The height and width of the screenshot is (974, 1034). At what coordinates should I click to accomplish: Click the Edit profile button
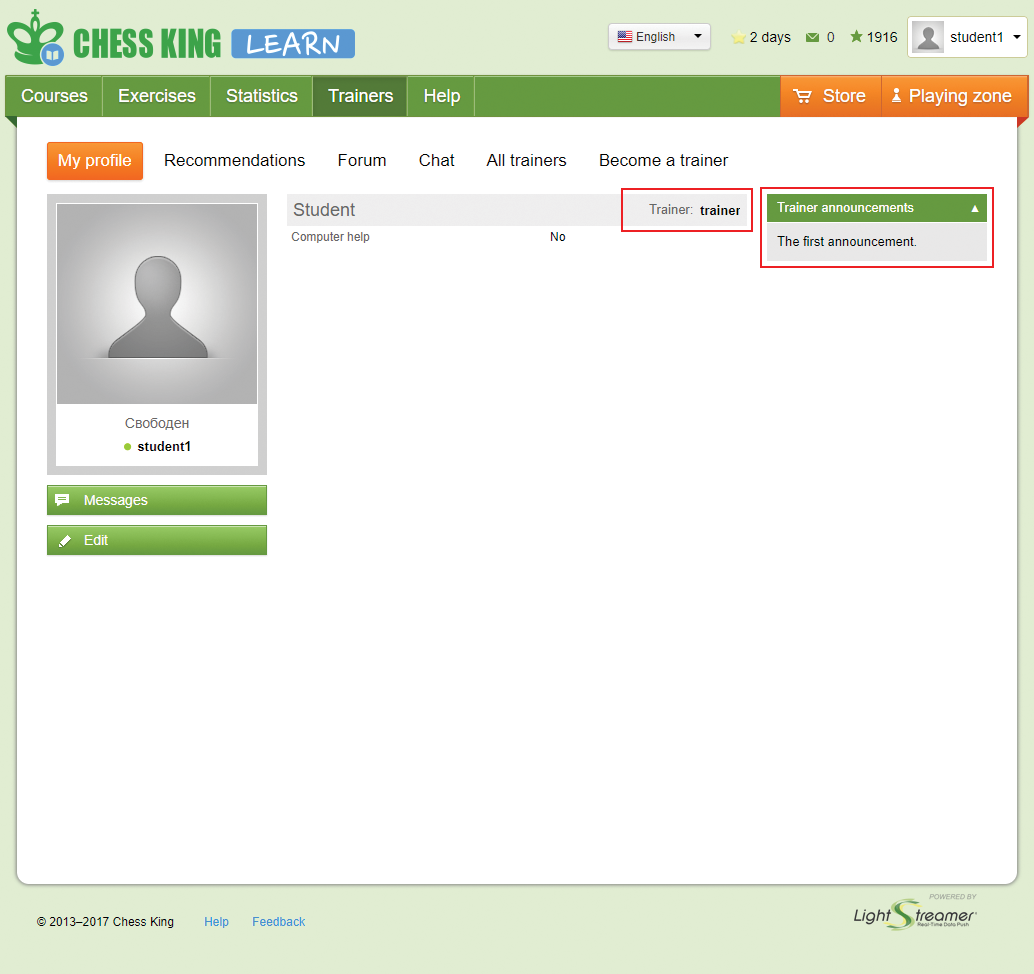[157, 540]
